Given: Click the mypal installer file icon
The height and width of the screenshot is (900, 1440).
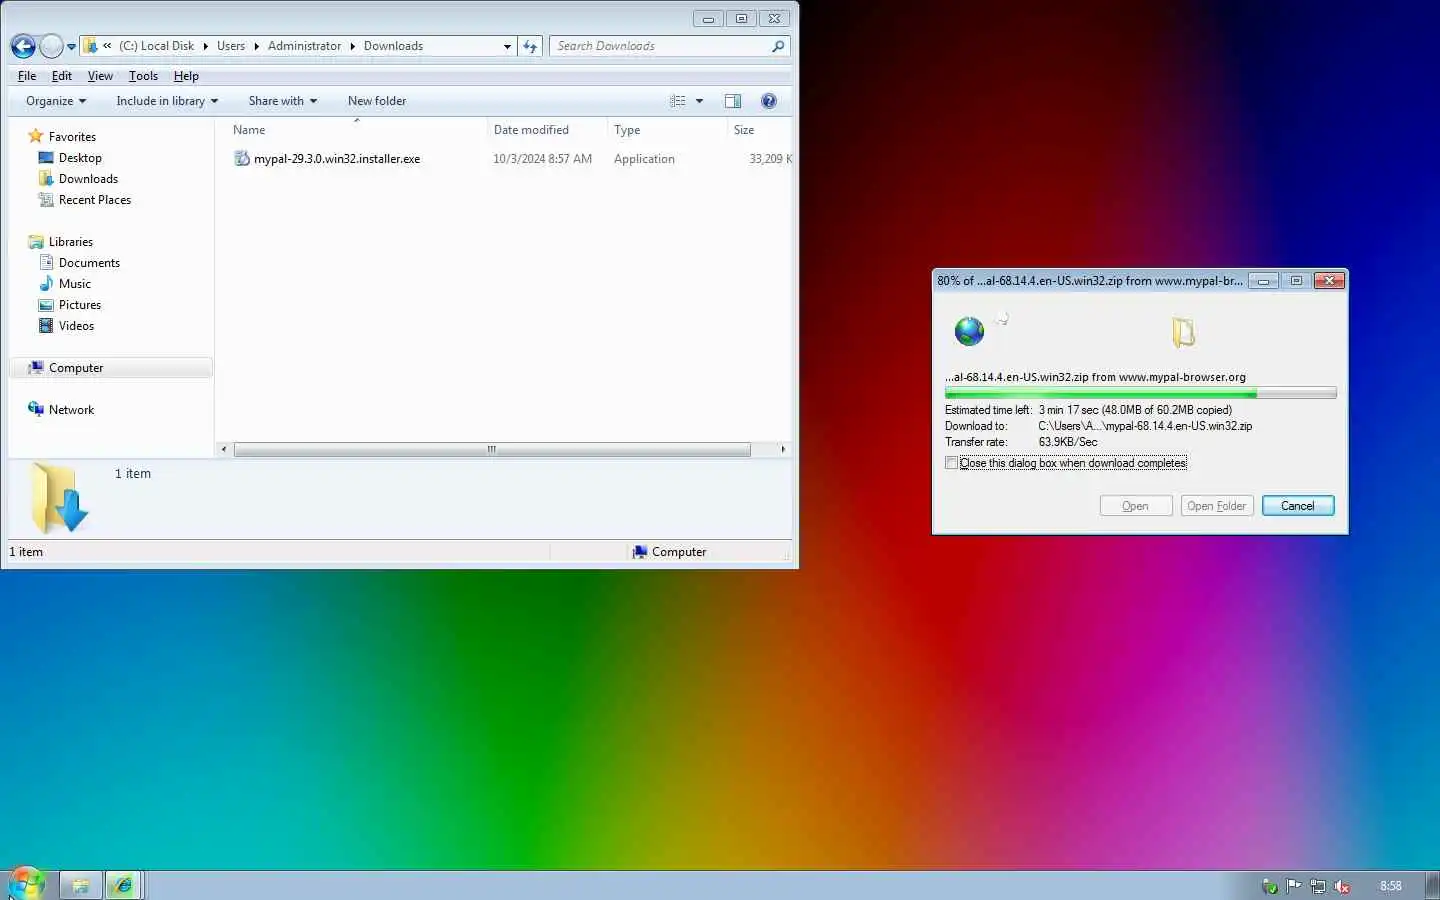Looking at the screenshot, I should click(241, 158).
